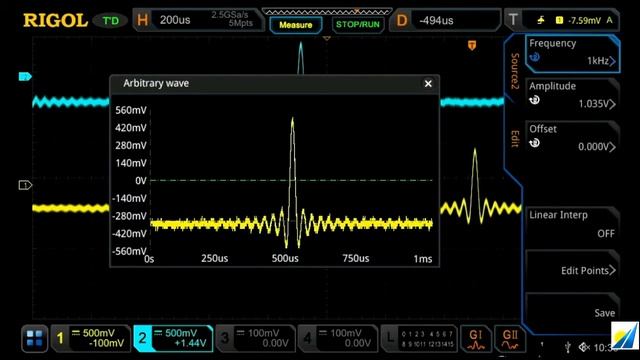
Task: Open Edit Points submenu
Action: pyautogui.click(x=572, y=270)
